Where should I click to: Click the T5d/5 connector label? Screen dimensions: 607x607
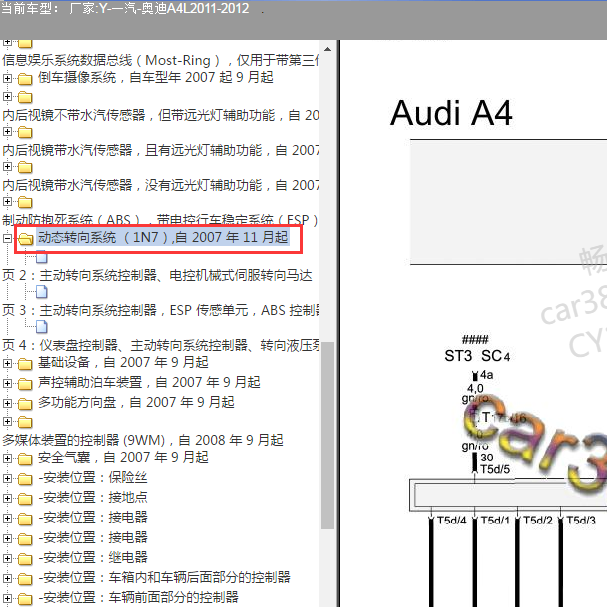click(495, 470)
